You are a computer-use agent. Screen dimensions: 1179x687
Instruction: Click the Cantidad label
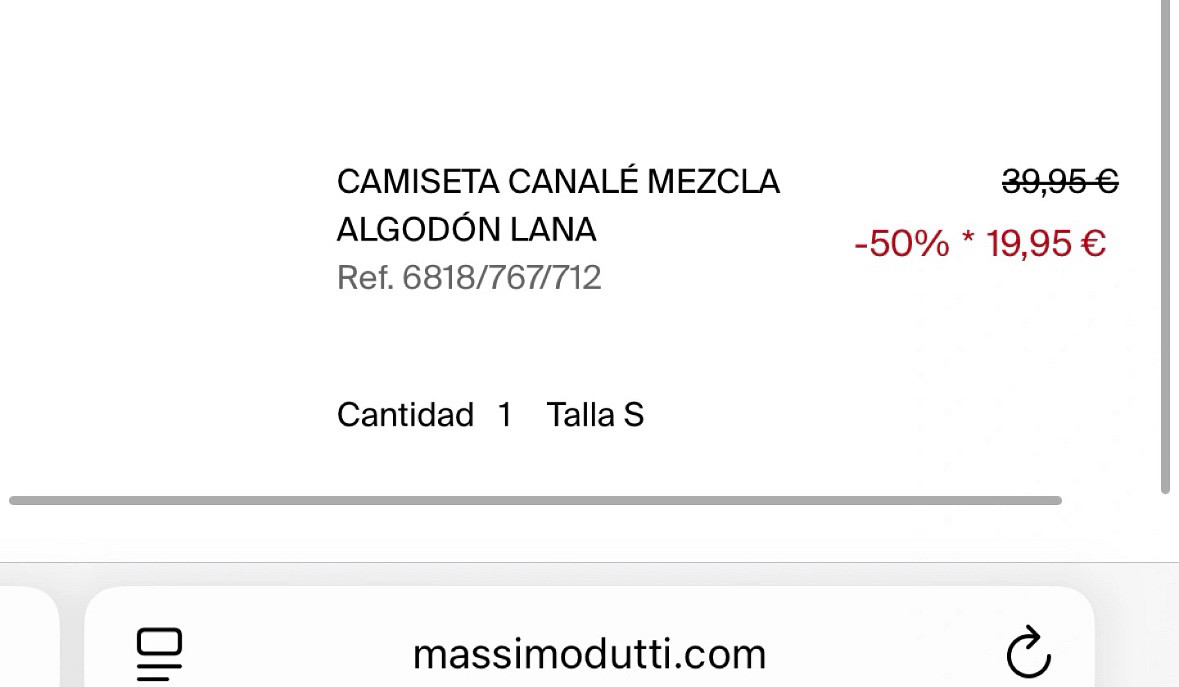tap(405, 414)
